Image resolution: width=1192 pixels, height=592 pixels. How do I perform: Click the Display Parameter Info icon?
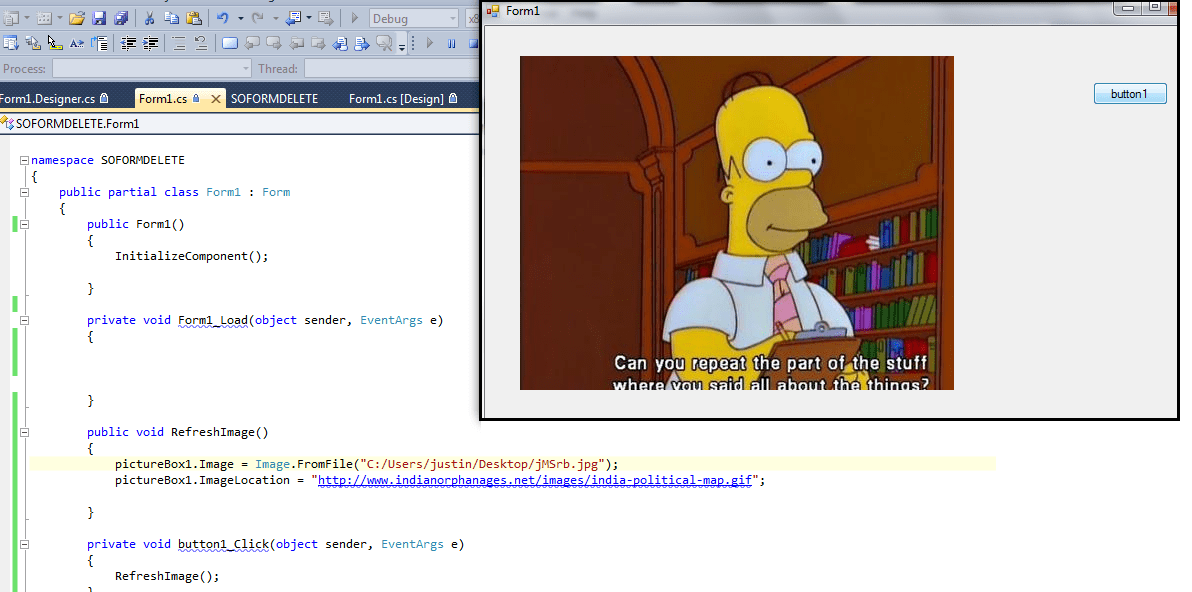[33, 43]
